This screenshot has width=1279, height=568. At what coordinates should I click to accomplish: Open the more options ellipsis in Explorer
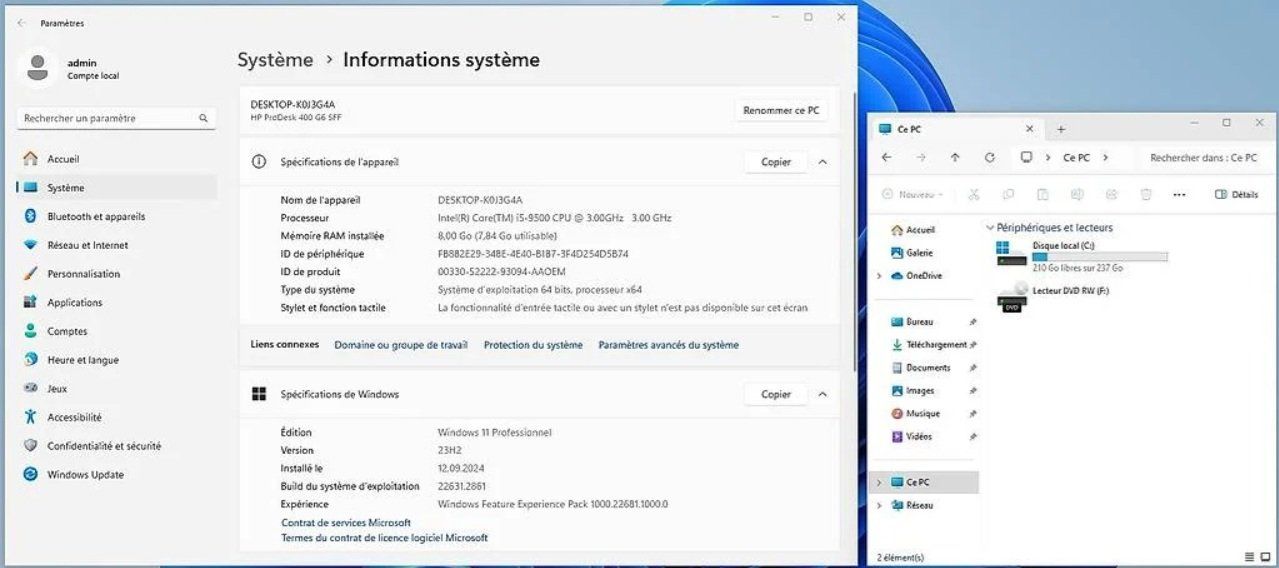tap(1179, 195)
